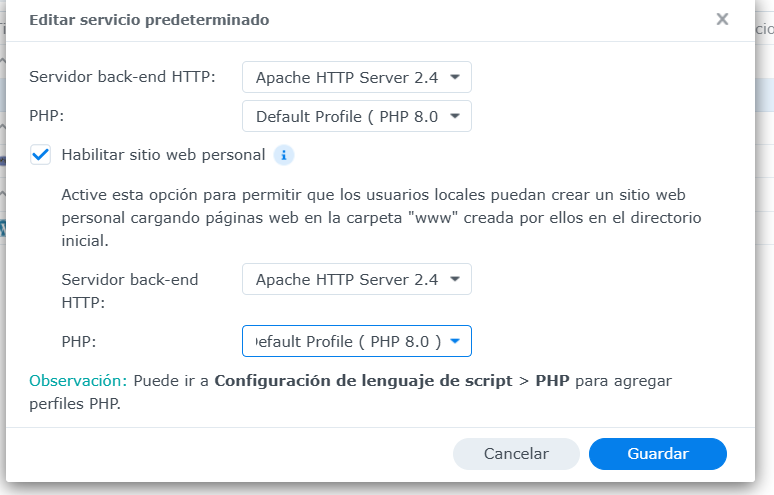
Task: Click the bold 'PHP' text in the Observación note
Action: tap(552, 381)
